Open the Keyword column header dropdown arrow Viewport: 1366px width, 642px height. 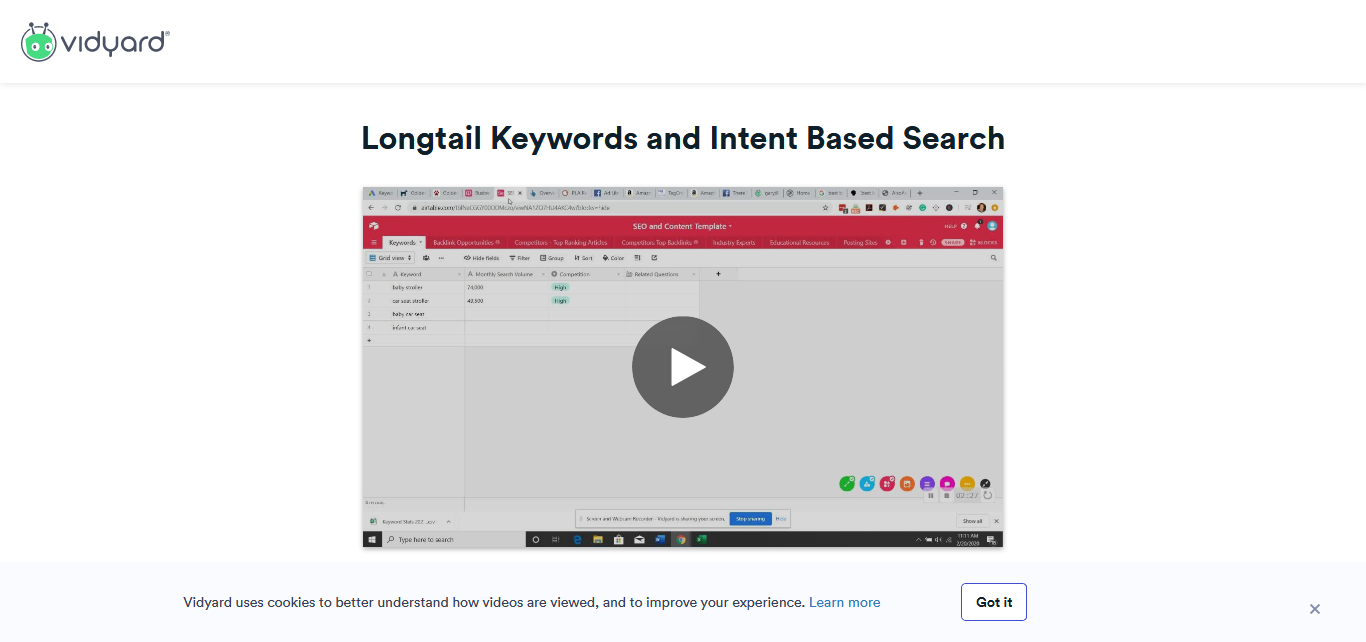click(x=459, y=274)
